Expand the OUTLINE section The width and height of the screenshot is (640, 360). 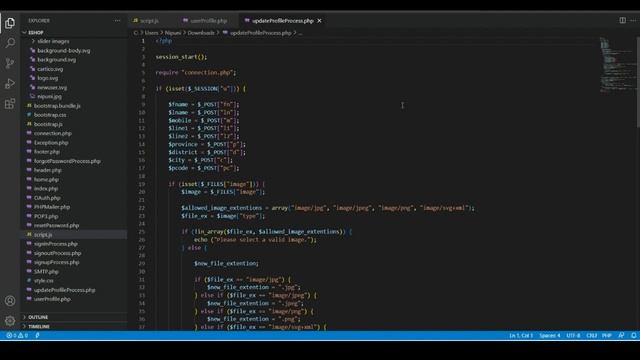tap(38, 317)
